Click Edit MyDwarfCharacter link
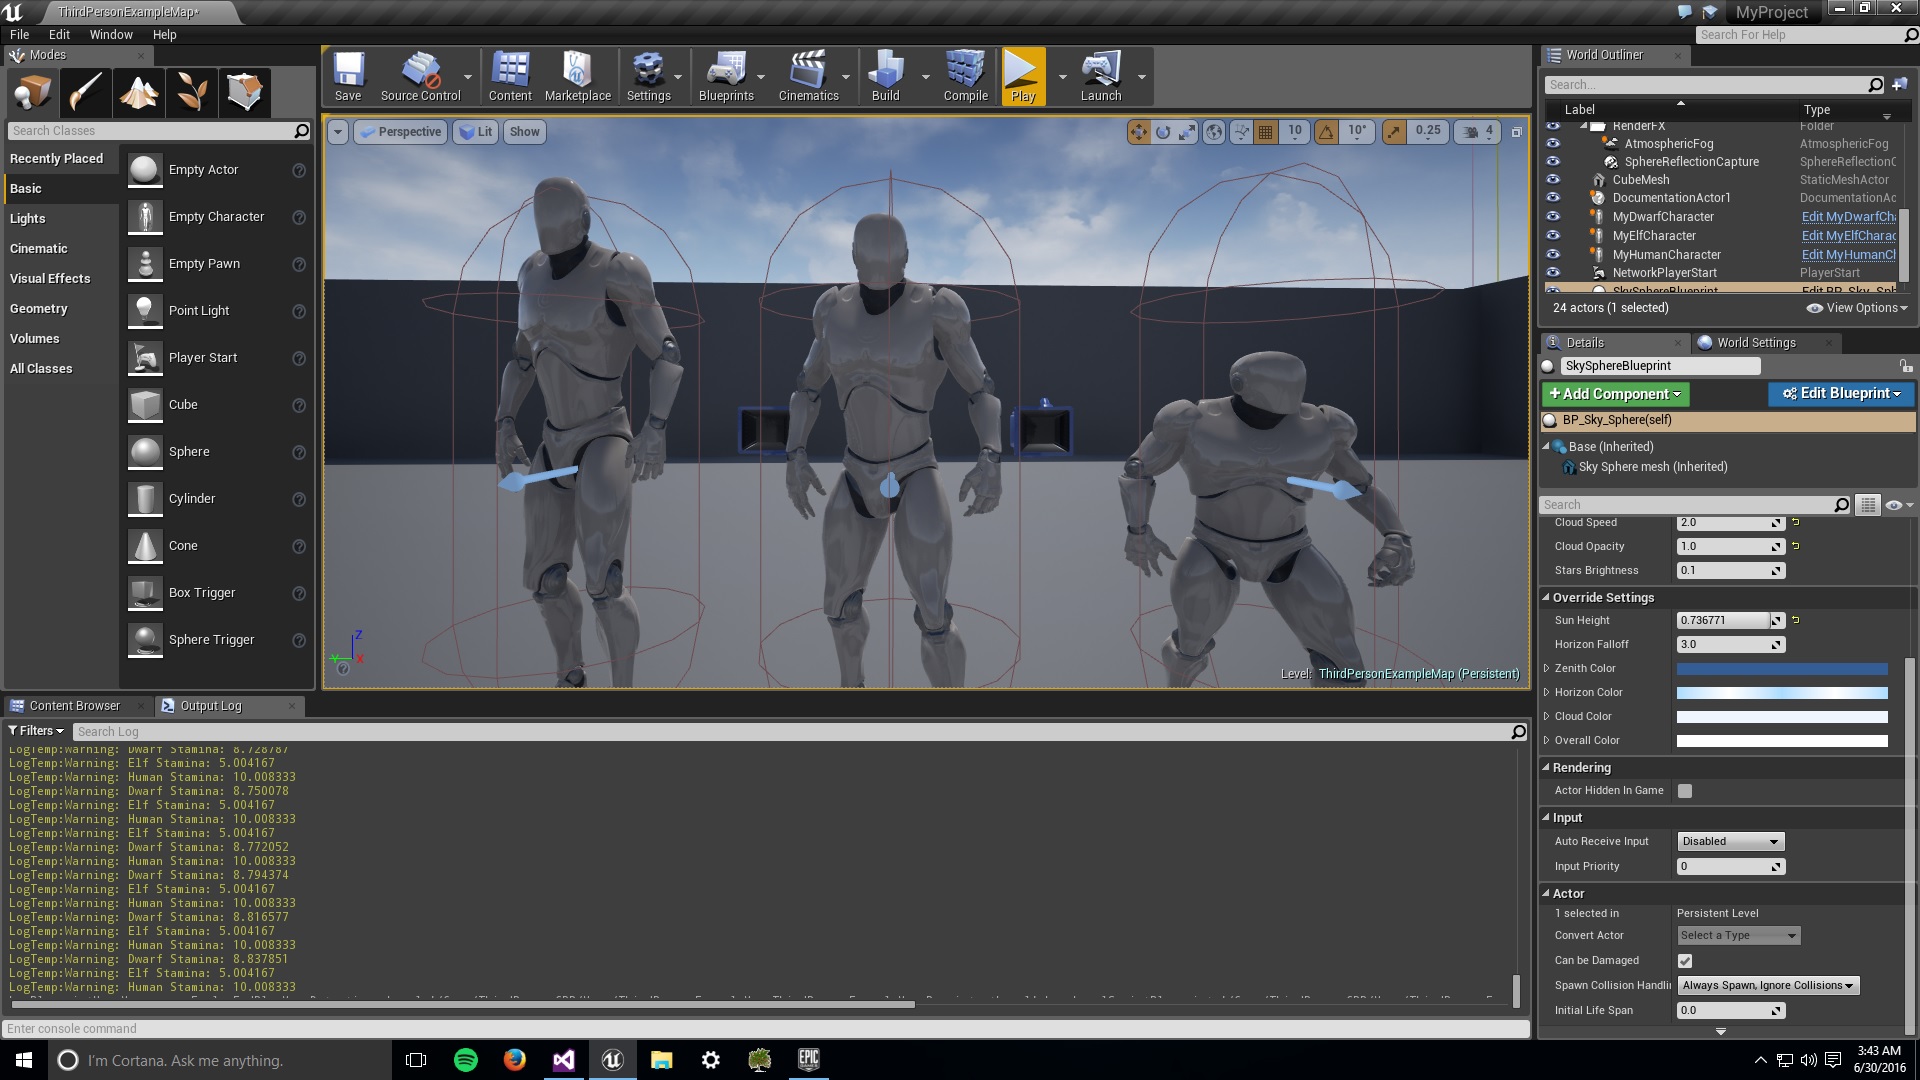Screen dimensions: 1920x1080 pos(1848,217)
